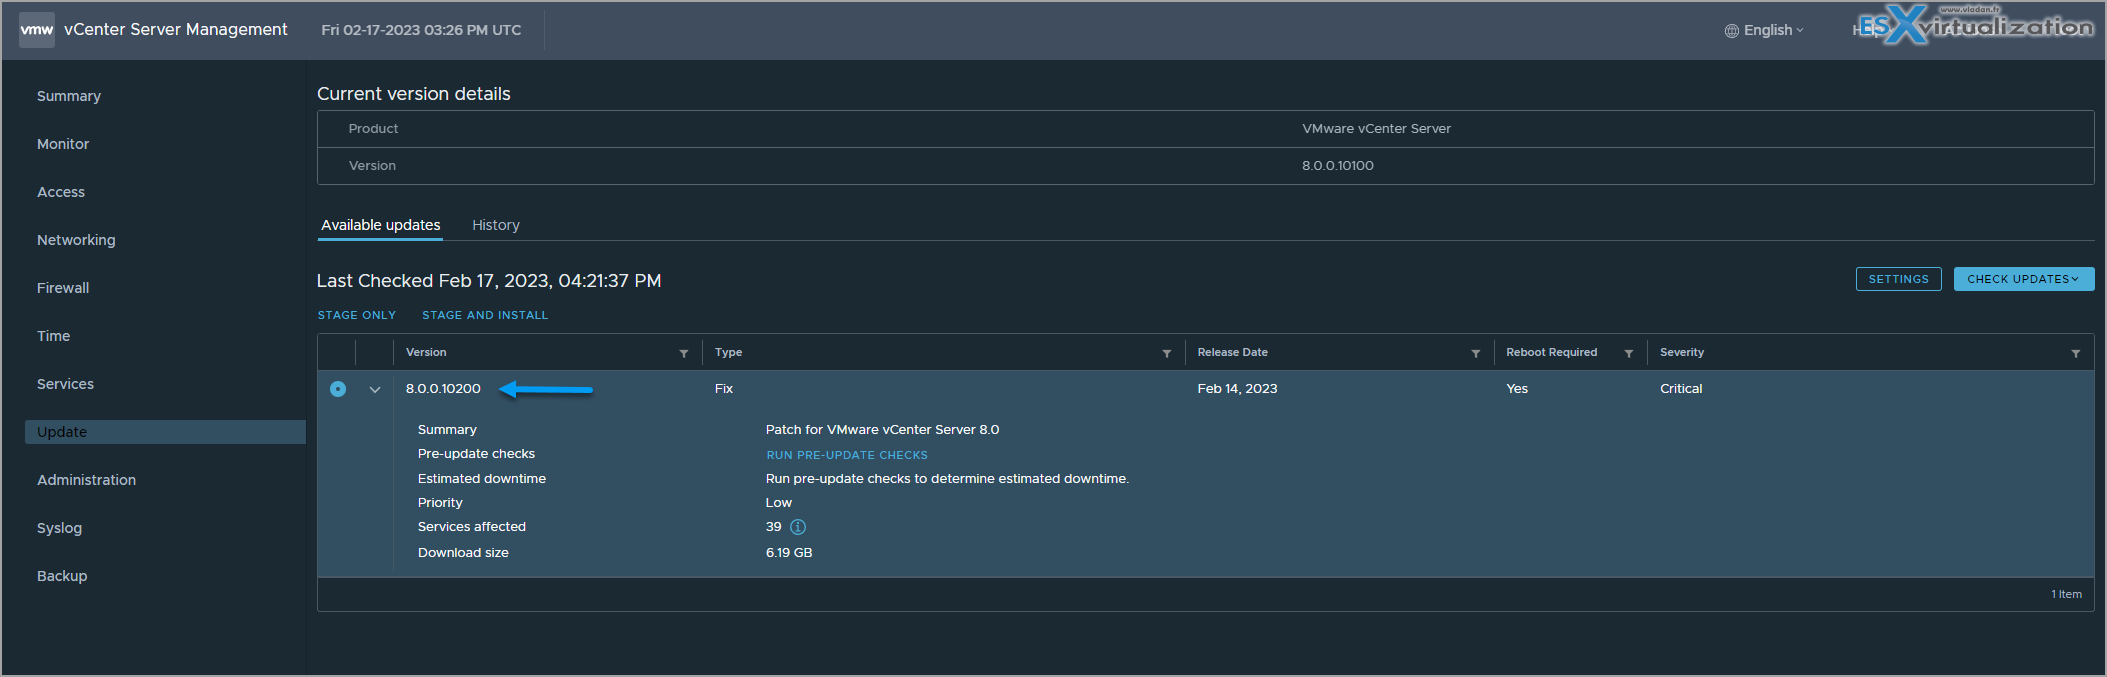Image resolution: width=2107 pixels, height=677 pixels.
Task: Click the vmw logo icon
Action: point(37,30)
